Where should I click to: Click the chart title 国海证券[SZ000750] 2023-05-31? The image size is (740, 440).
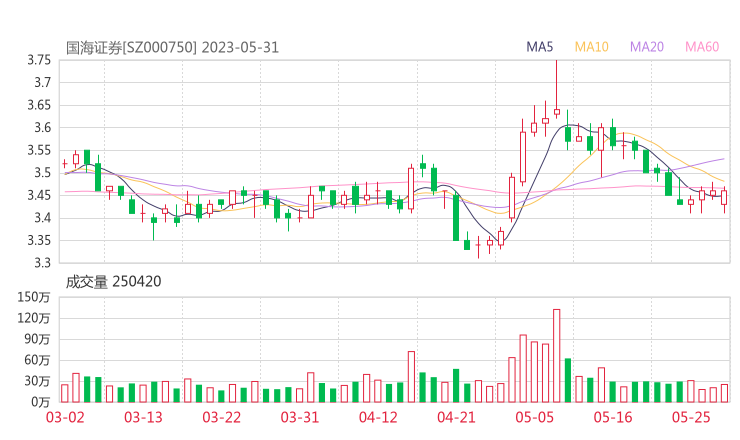pos(172,48)
